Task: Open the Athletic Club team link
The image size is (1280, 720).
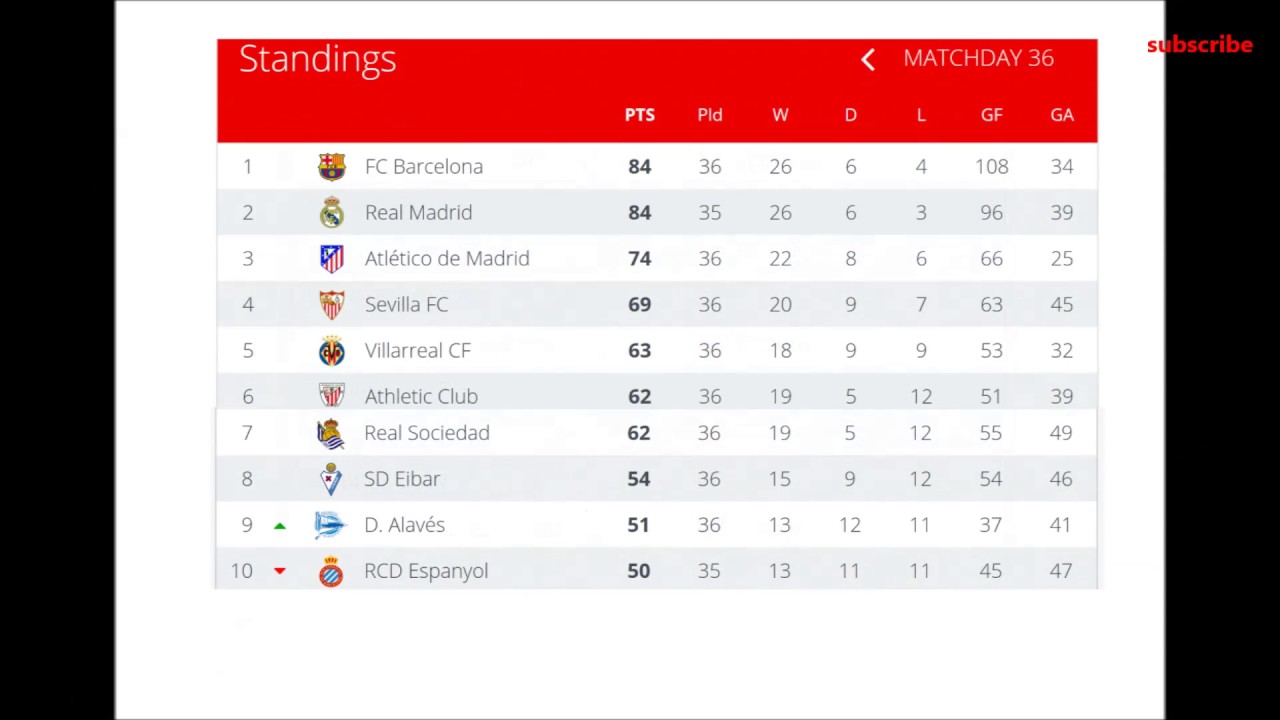Action: (x=420, y=396)
